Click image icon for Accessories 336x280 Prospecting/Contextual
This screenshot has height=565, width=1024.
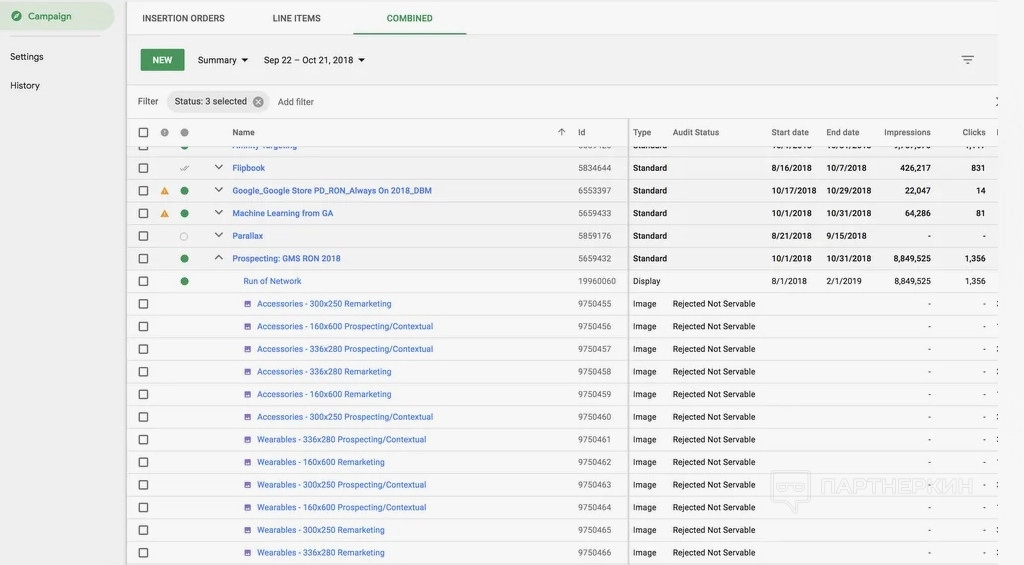pyautogui.click(x=248, y=349)
